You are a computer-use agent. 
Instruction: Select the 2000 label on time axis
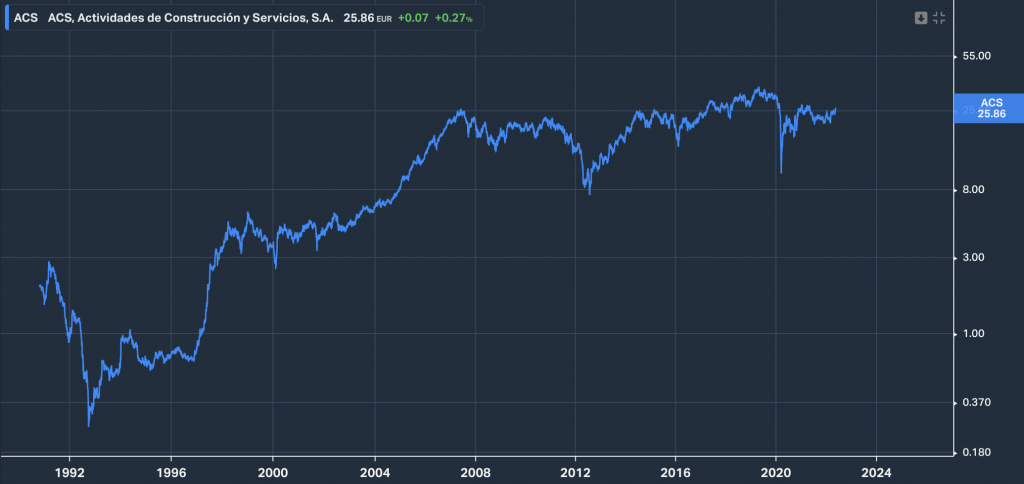point(273,471)
